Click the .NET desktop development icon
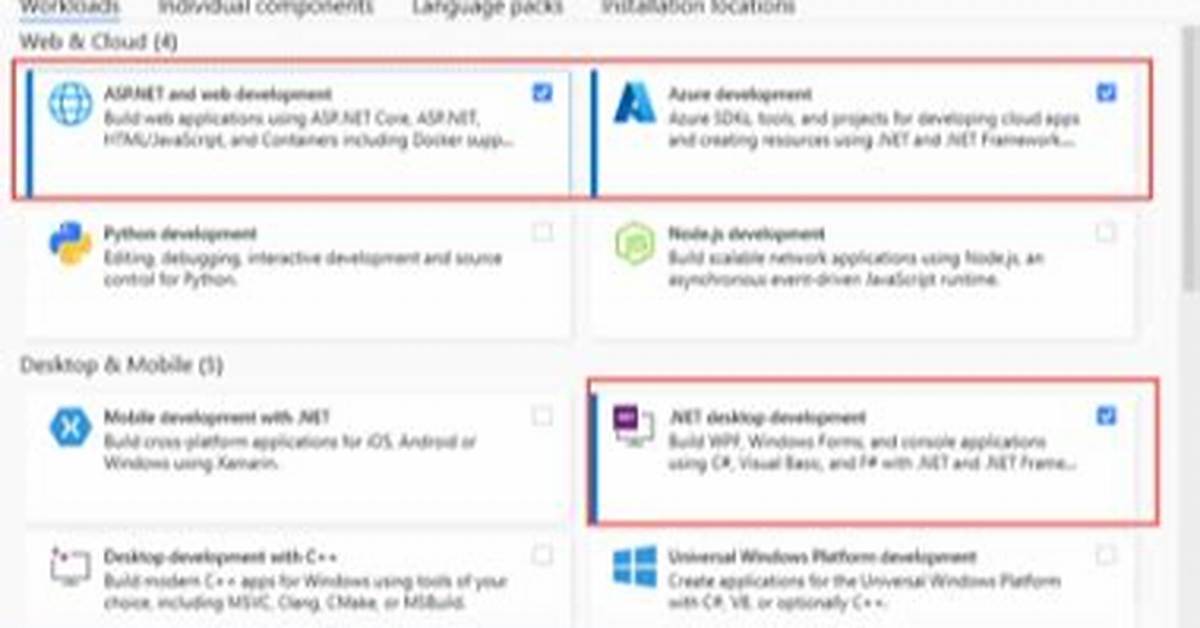Image resolution: width=1200 pixels, height=628 pixels. pos(634,427)
